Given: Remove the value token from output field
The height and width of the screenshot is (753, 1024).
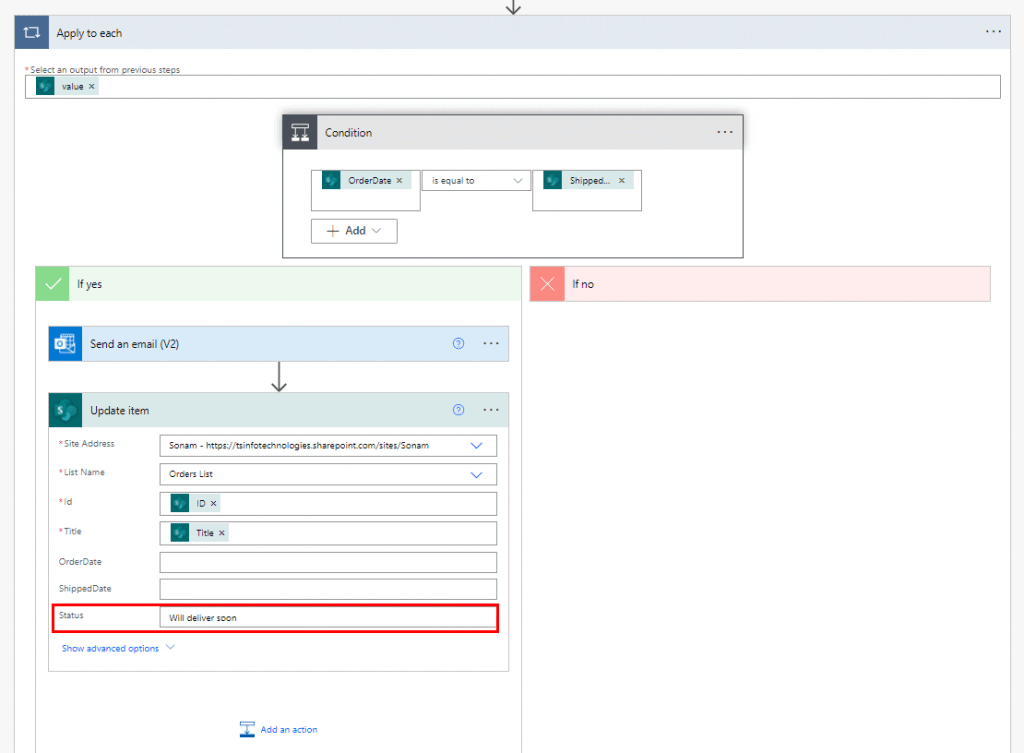Looking at the screenshot, I should 91,86.
